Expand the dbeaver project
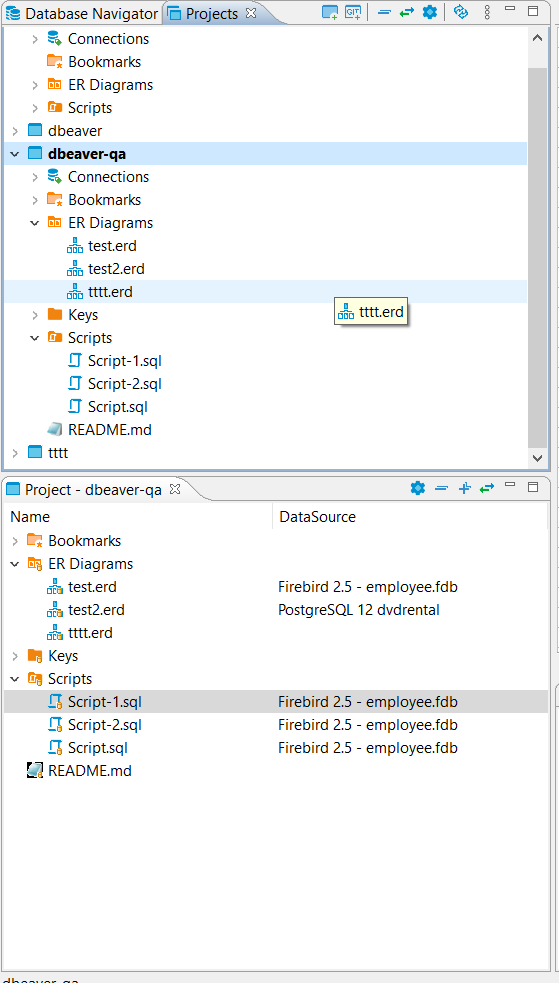559x983 pixels. [15, 131]
